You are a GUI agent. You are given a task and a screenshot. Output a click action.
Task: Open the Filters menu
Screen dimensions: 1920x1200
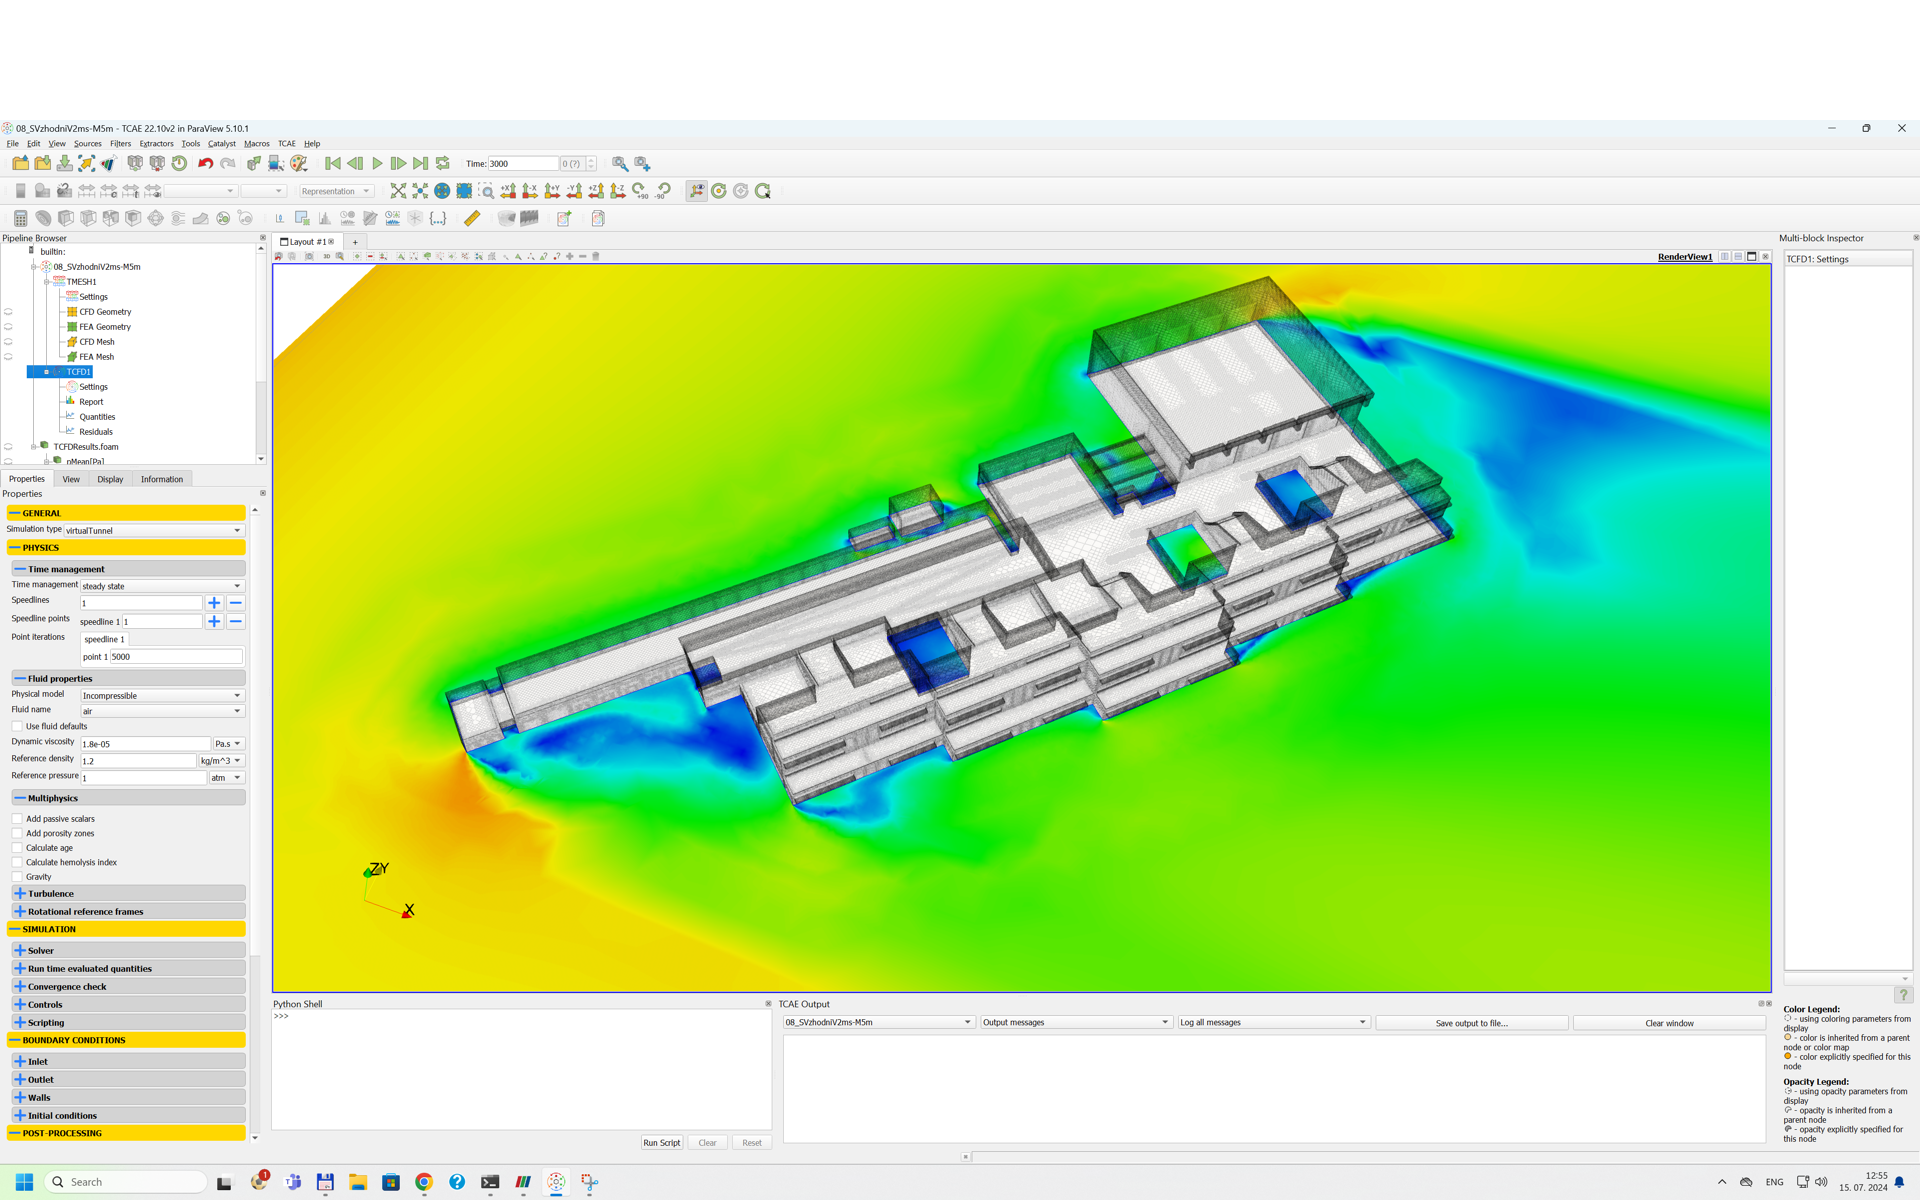click(x=120, y=144)
